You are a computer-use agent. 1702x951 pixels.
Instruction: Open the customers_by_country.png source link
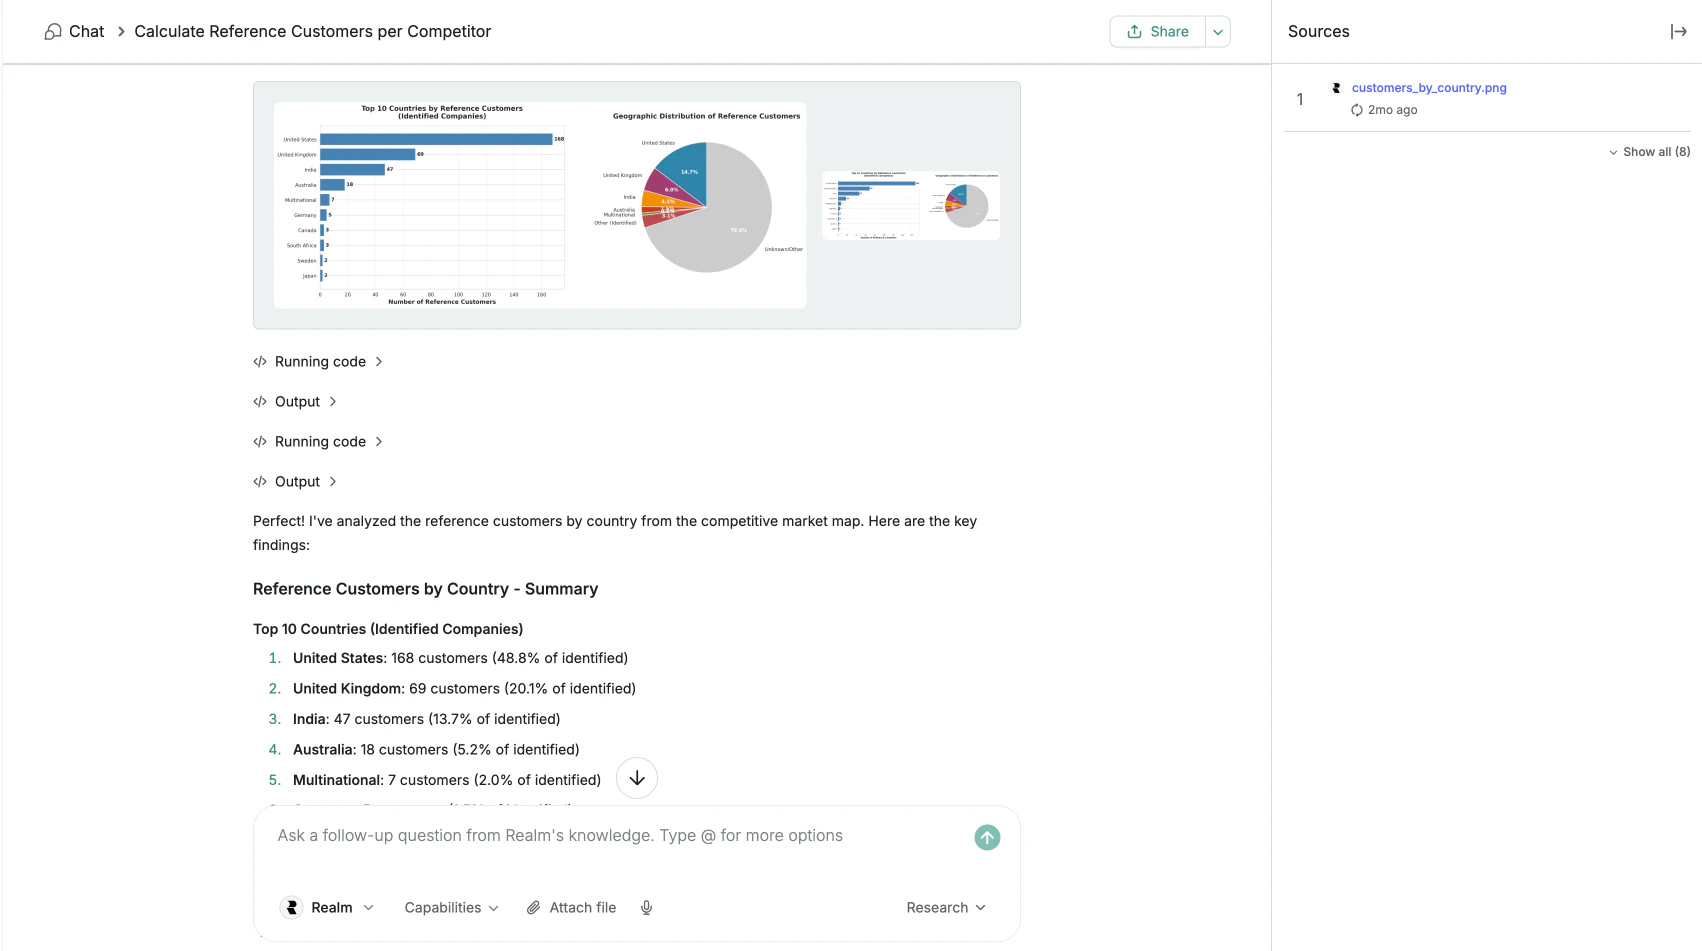[1428, 87]
